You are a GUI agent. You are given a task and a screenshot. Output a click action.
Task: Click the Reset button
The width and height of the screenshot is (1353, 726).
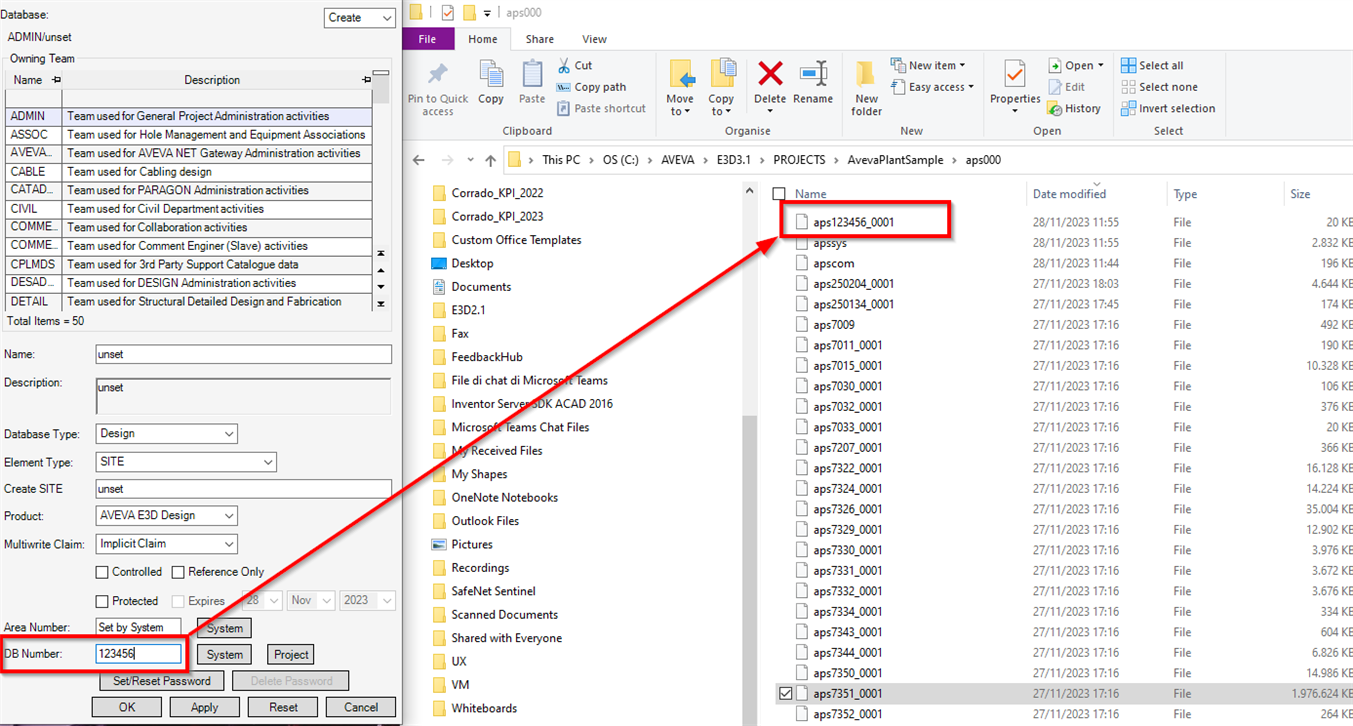point(283,707)
